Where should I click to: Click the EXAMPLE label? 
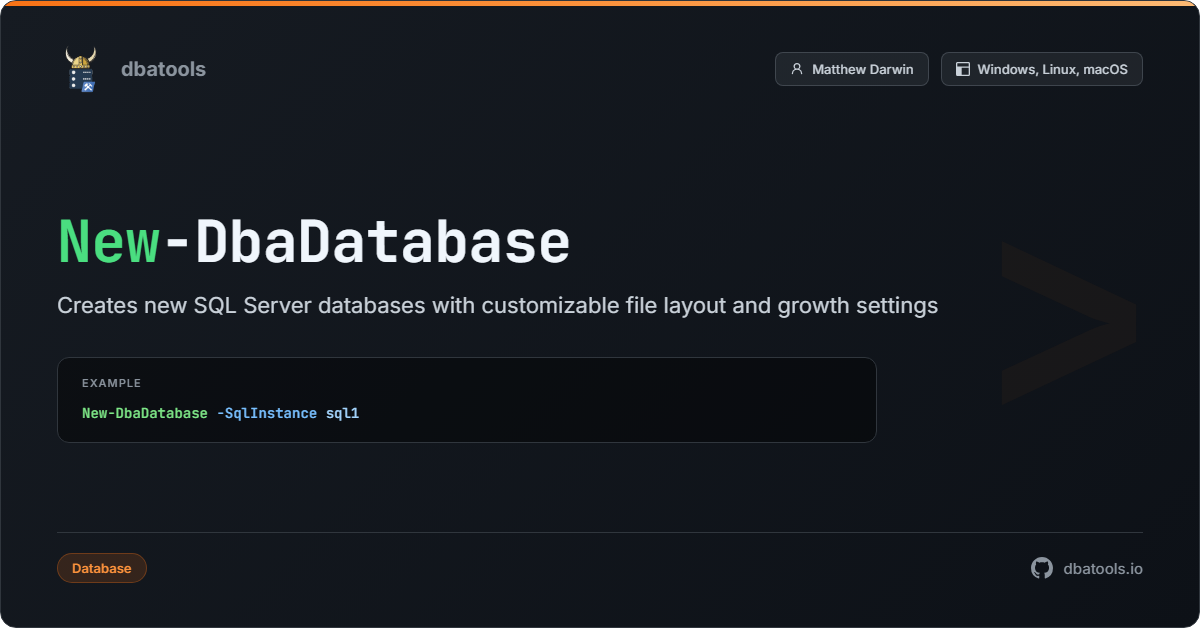pos(111,383)
